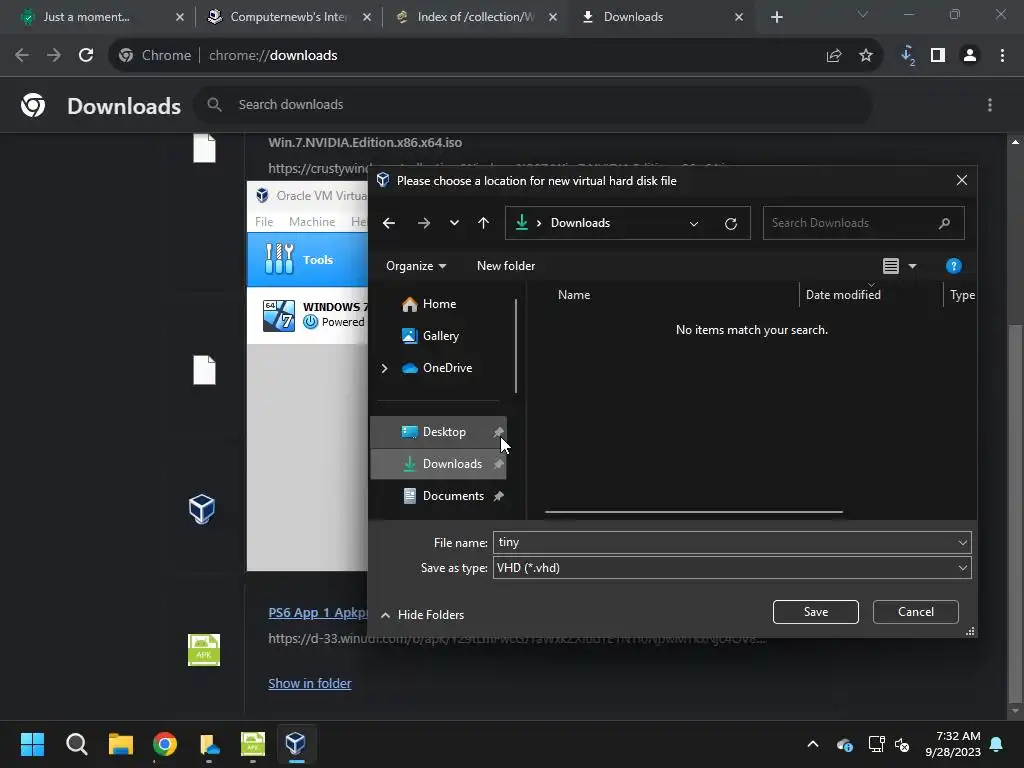Open VirtualBox from taskbar

pyautogui.click(x=296, y=744)
